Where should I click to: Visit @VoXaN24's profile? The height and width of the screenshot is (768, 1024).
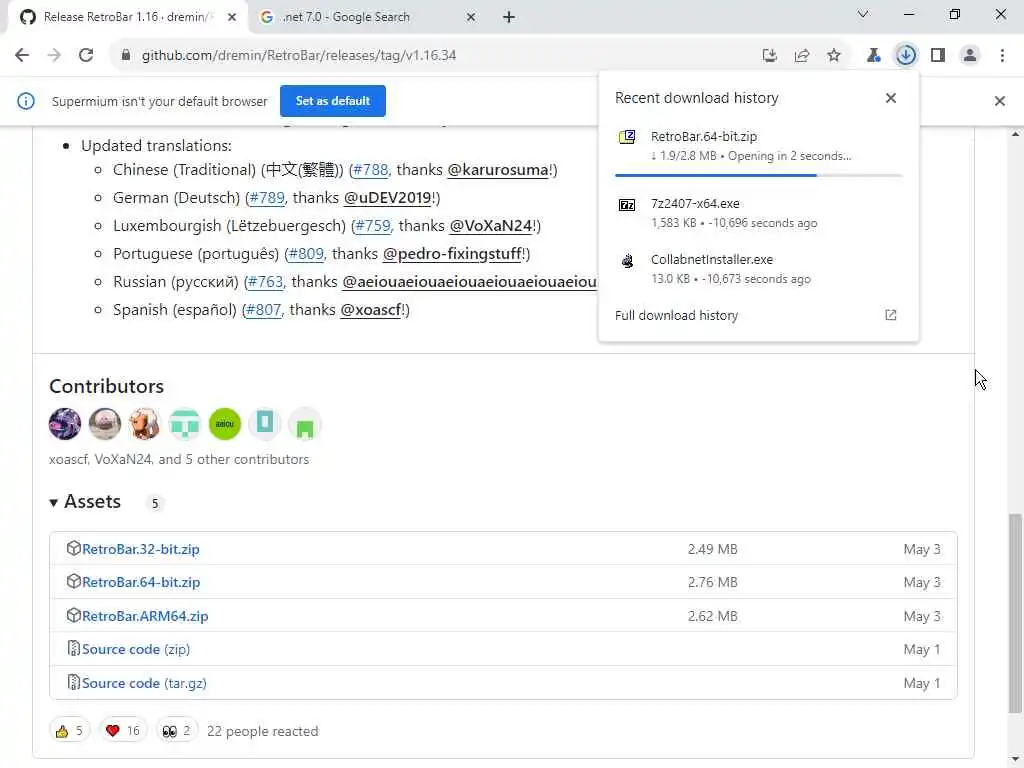(x=490, y=226)
